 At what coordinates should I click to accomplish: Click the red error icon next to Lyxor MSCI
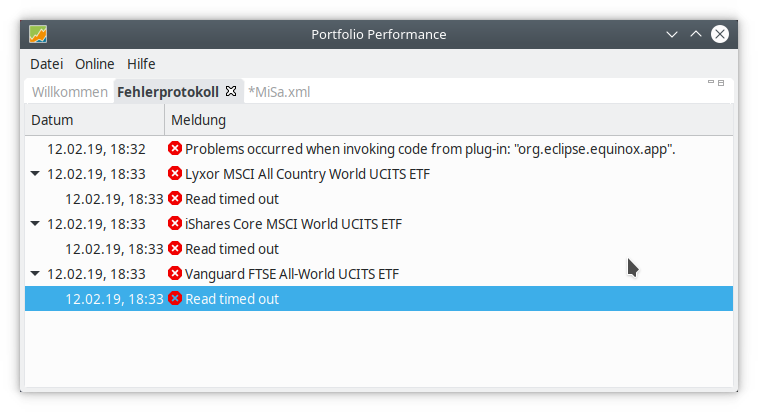(175, 174)
